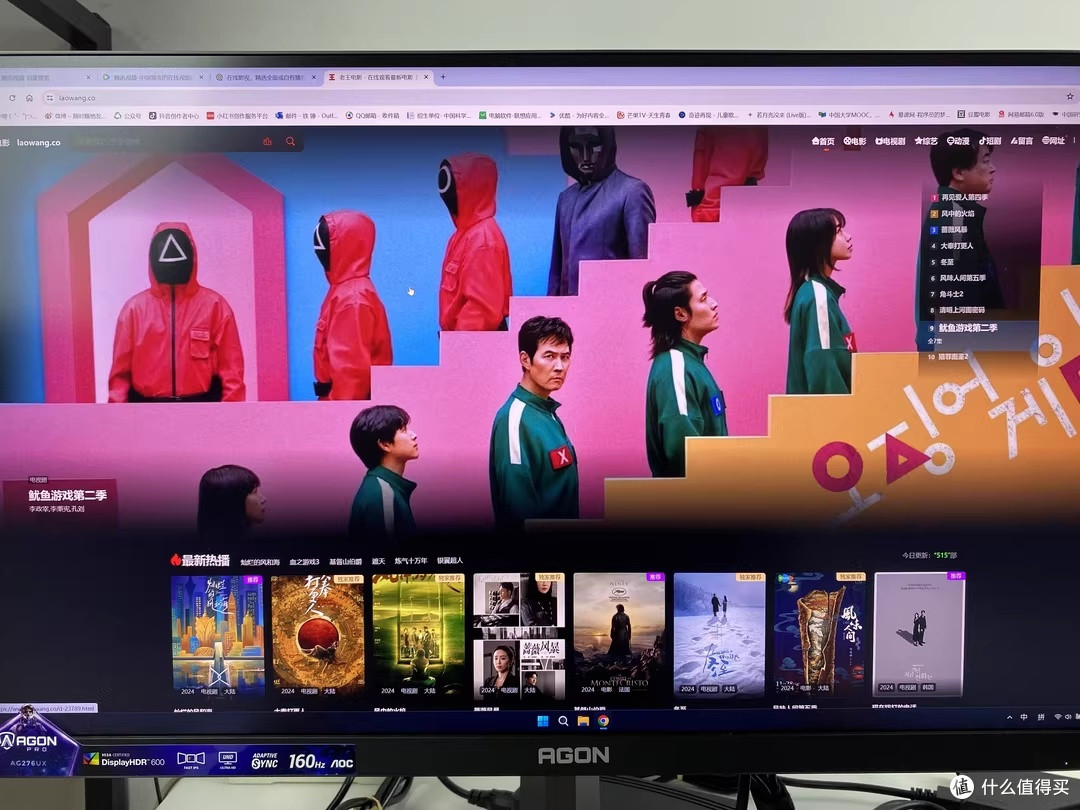Open the 电视剧 navigation item
Image resolution: width=1080 pixels, height=810 pixels.
click(890, 141)
